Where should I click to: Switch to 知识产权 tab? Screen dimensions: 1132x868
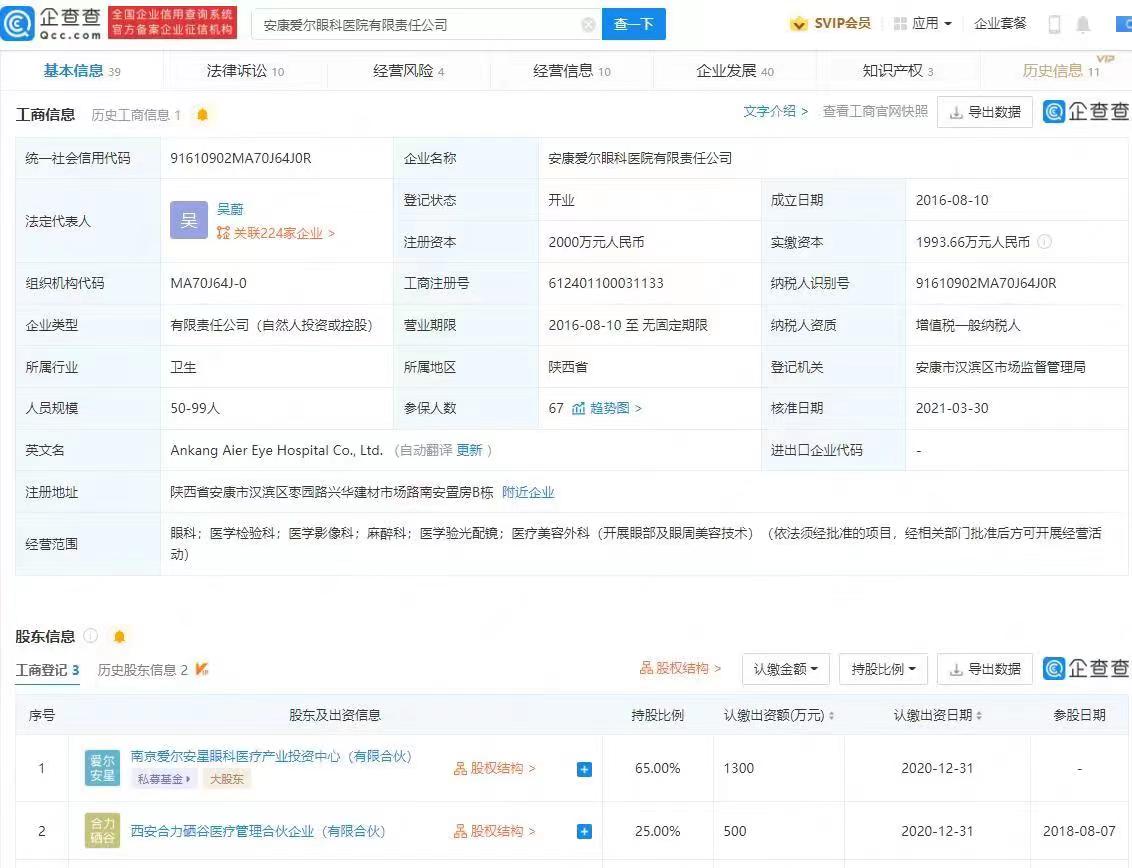[x=898, y=71]
